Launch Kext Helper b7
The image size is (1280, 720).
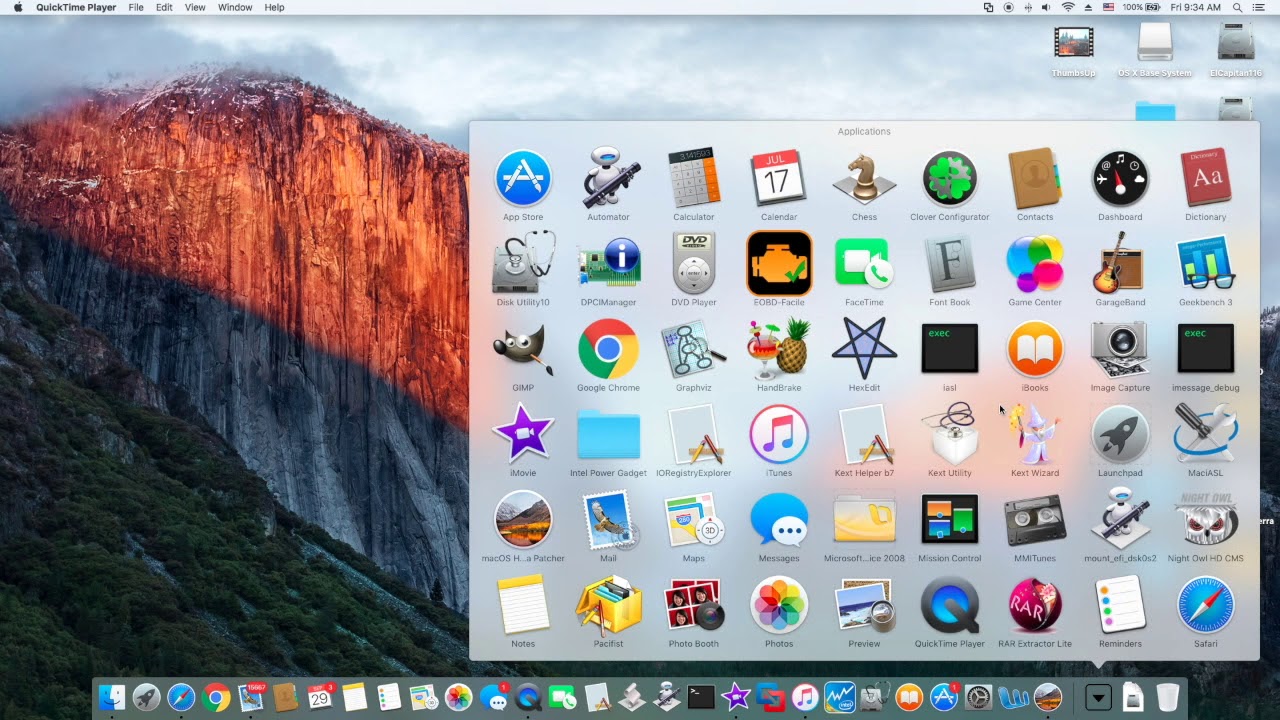(864, 434)
